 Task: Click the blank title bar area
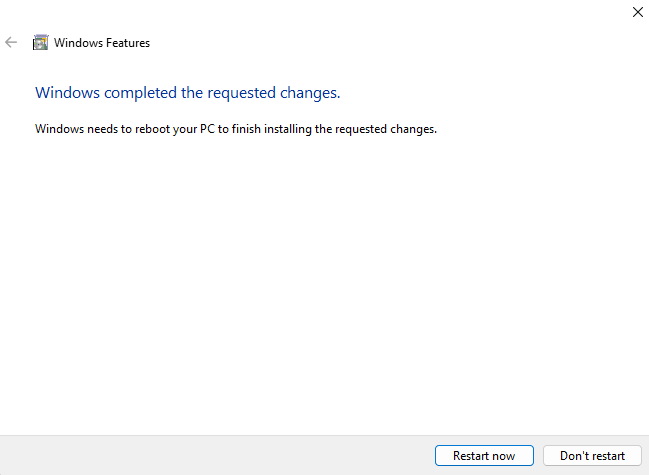point(320,12)
